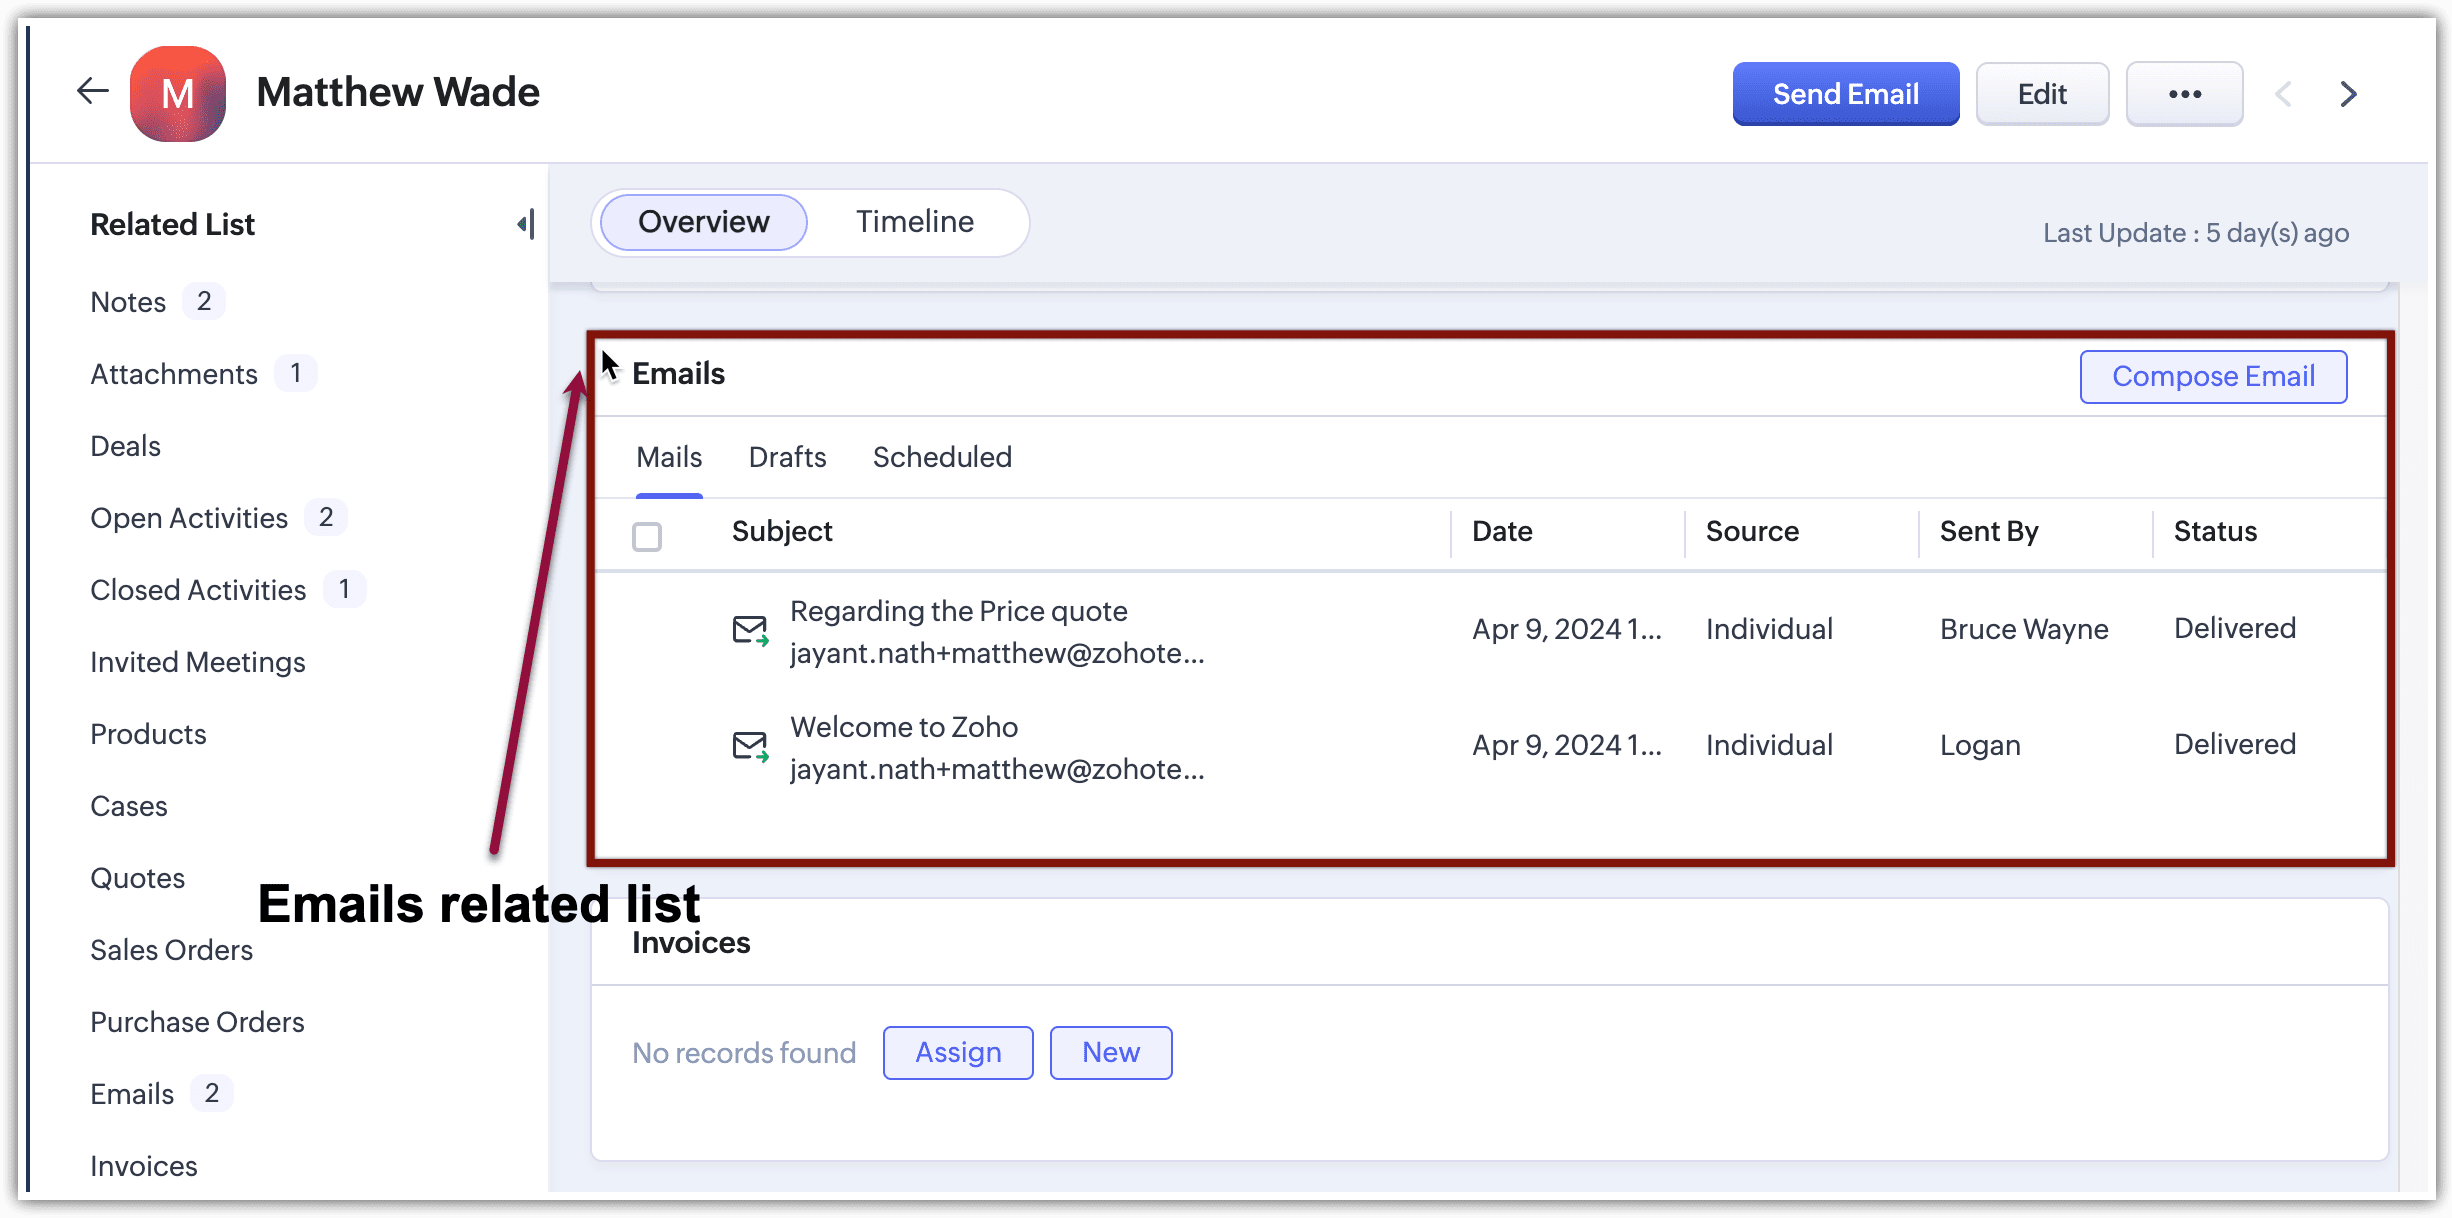Click sent mail icon for Welcome to Zoho
2452x1218 pixels.
coord(750,747)
